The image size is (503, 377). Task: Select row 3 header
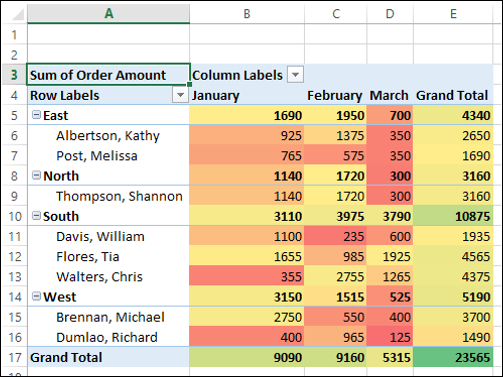pos(14,75)
